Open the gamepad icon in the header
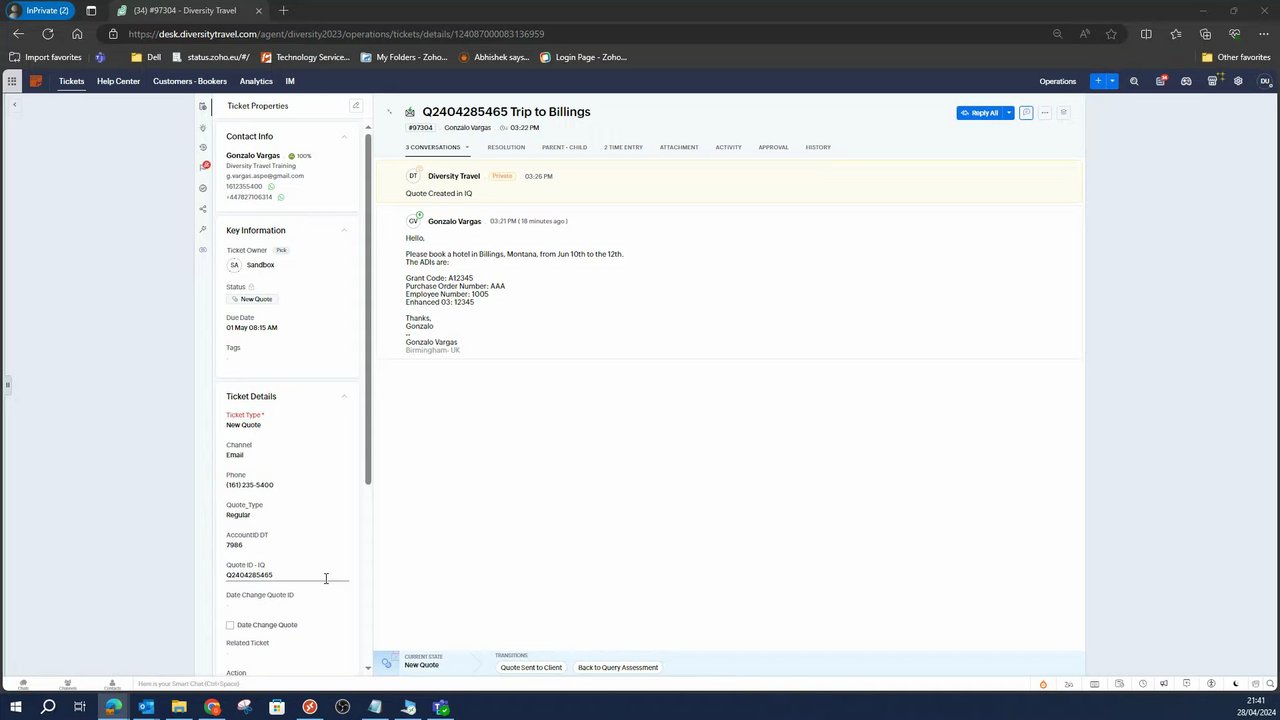1280x720 pixels. click(1186, 81)
